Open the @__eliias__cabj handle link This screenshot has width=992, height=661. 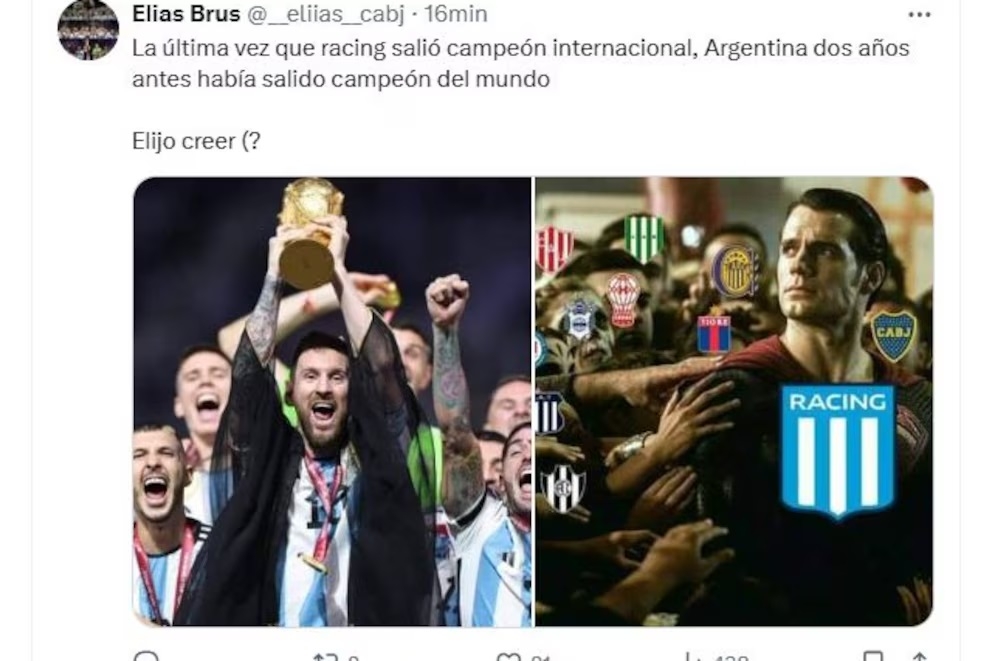(325, 14)
